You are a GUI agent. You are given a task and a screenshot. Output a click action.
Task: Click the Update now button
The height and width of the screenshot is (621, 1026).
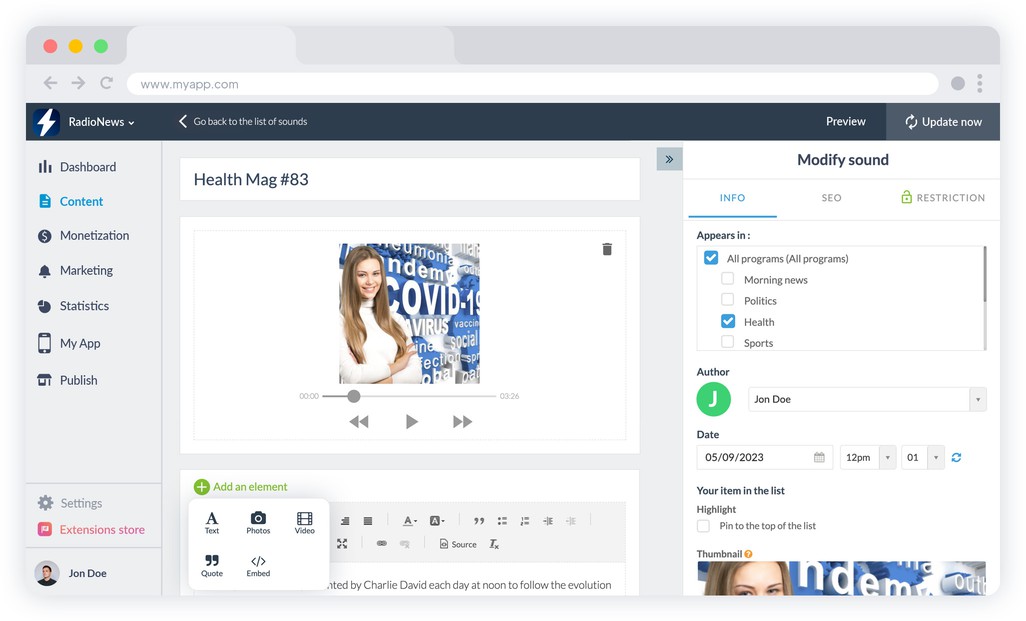click(943, 122)
